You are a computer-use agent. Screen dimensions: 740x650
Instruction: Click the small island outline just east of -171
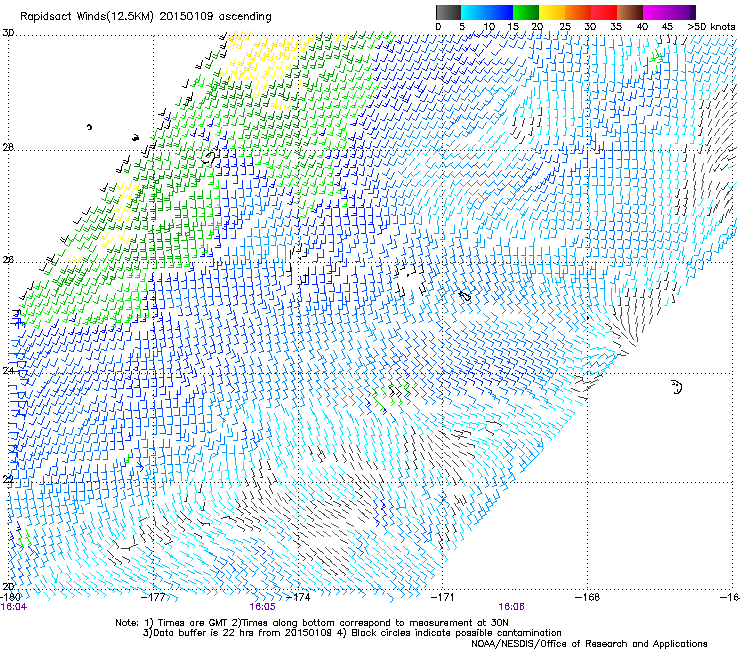tap(465, 296)
